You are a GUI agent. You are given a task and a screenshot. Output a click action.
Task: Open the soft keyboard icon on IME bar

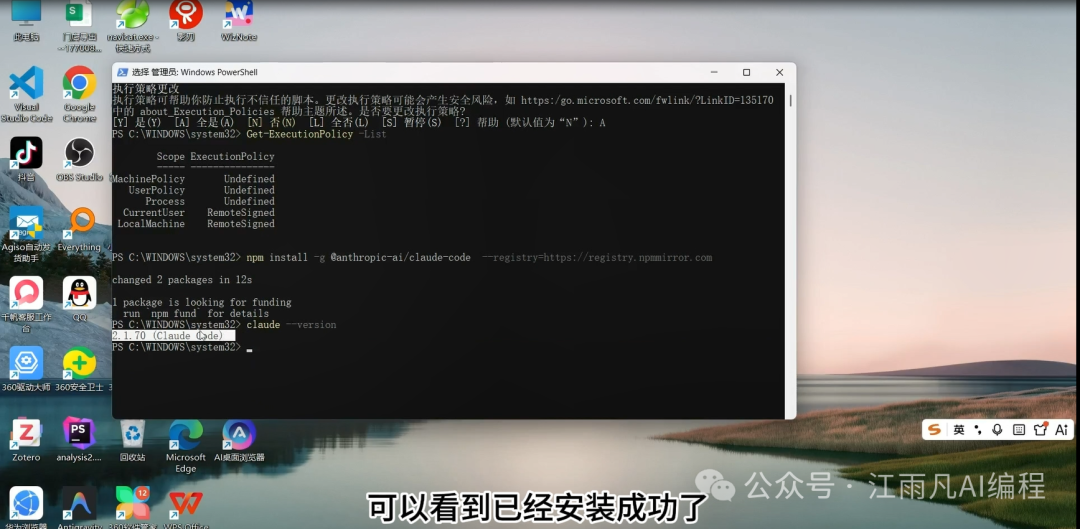click(x=1019, y=430)
